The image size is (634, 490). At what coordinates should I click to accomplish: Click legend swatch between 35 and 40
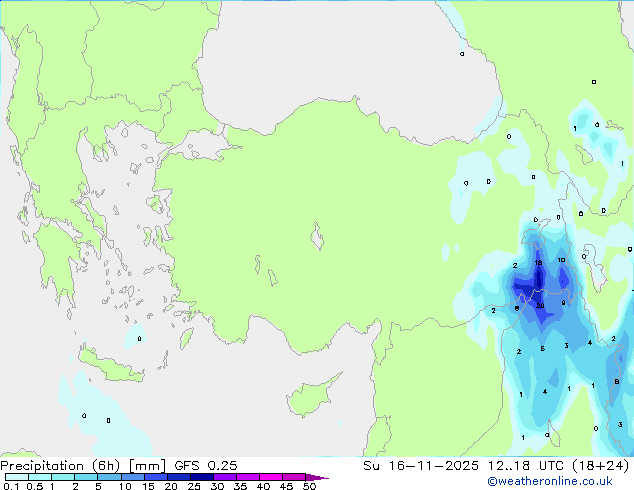pos(248,477)
